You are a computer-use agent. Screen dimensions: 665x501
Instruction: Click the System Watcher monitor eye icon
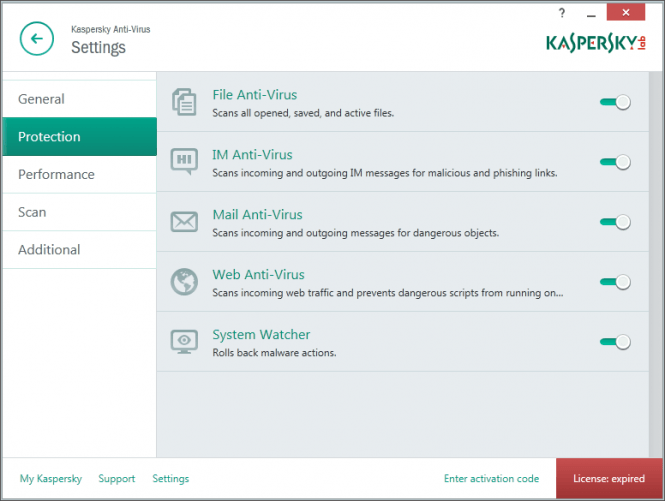(x=184, y=341)
